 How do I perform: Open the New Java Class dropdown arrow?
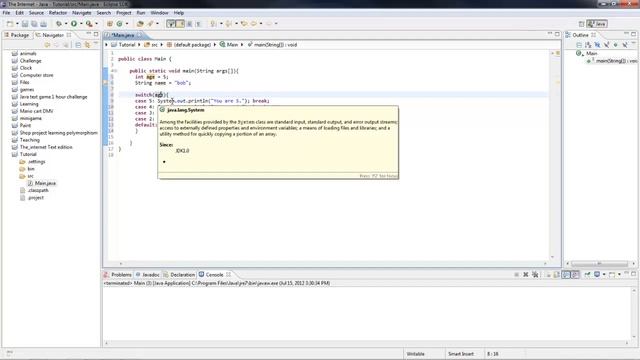tap(127, 24)
